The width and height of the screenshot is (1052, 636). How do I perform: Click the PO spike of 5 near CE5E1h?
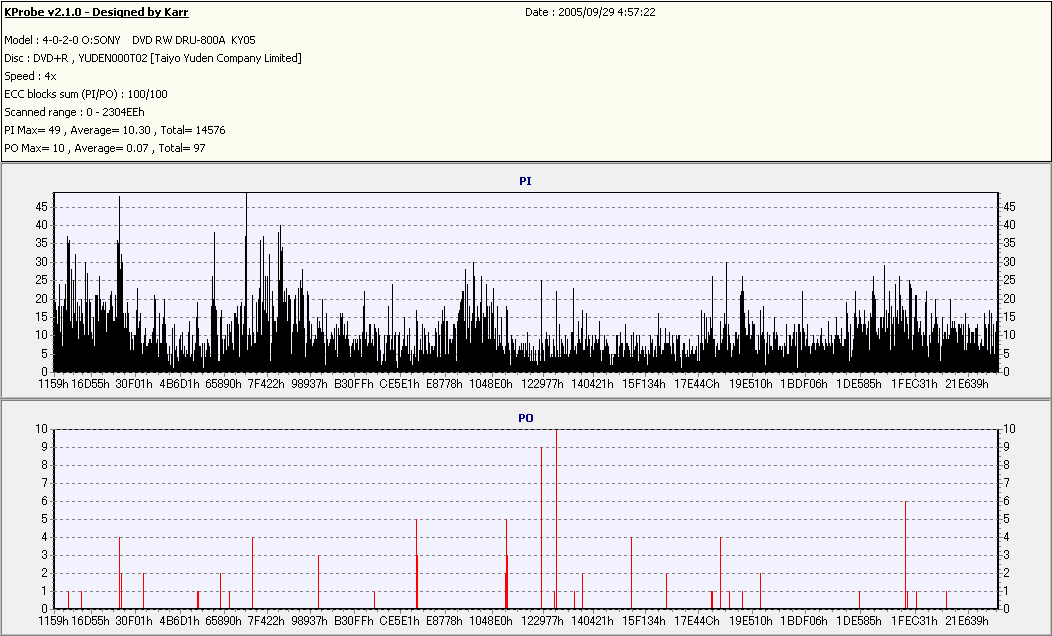(417, 564)
